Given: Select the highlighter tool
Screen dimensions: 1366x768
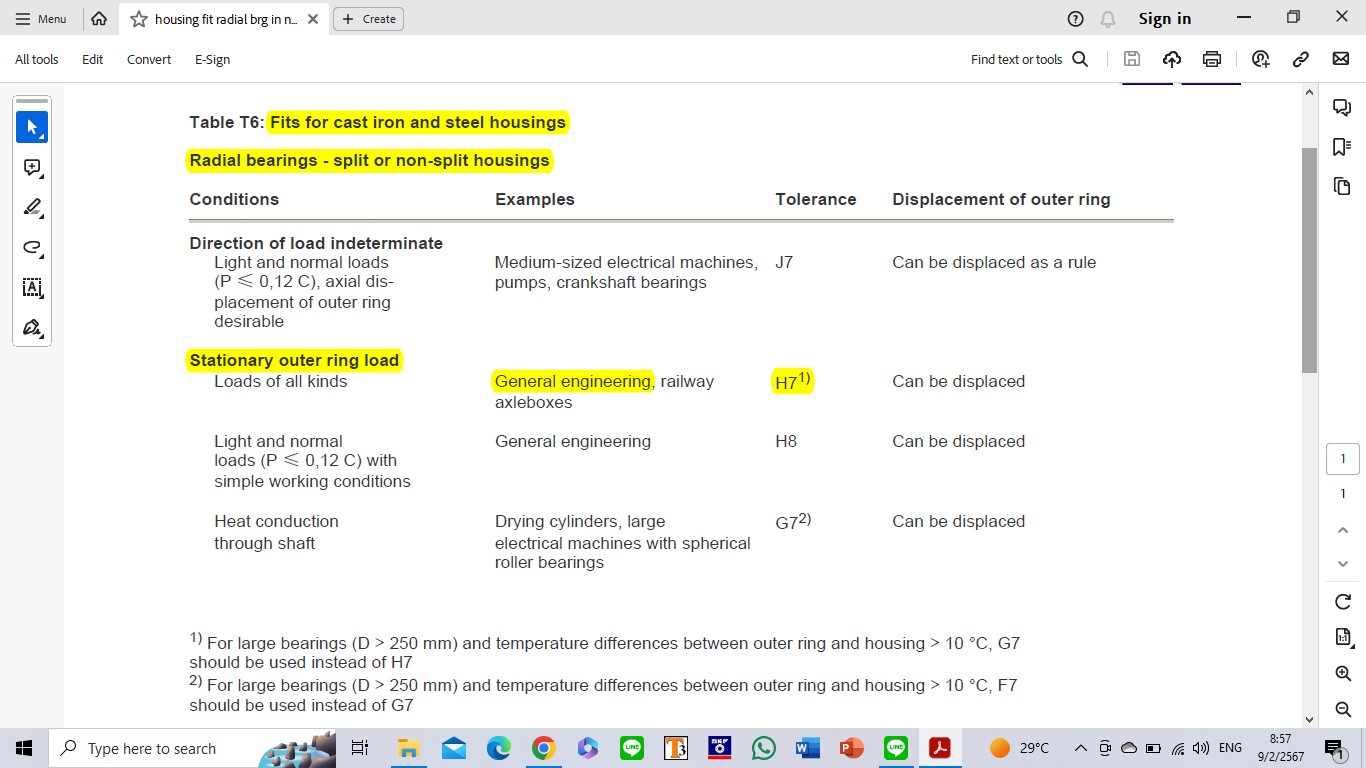Looking at the screenshot, I should [x=32, y=208].
